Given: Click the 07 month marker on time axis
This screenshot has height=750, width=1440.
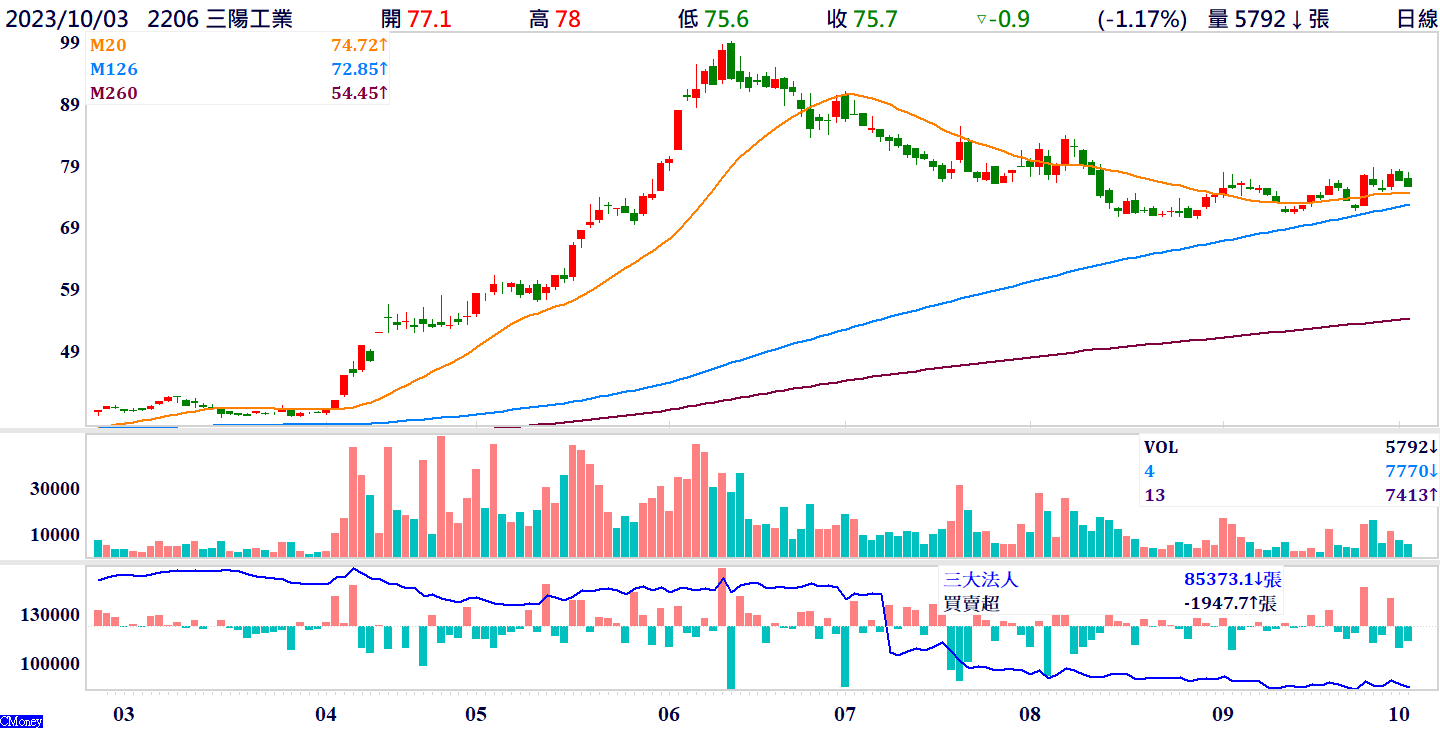Looking at the screenshot, I should point(845,714).
